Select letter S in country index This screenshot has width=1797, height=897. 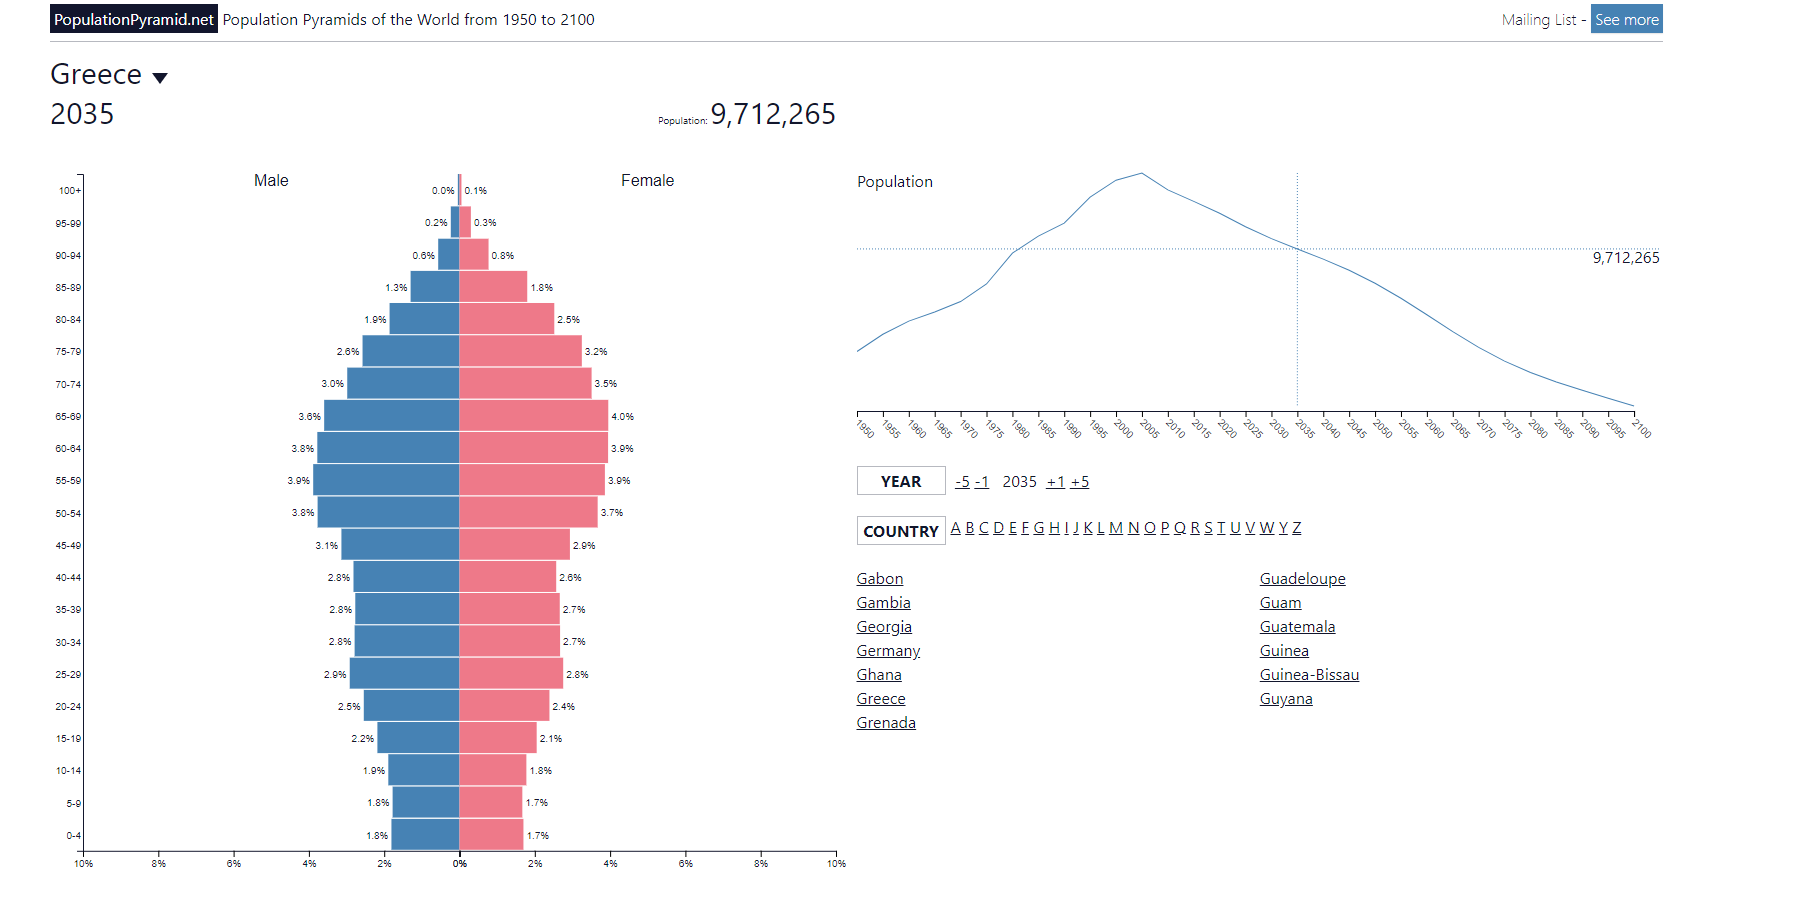click(1209, 528)
